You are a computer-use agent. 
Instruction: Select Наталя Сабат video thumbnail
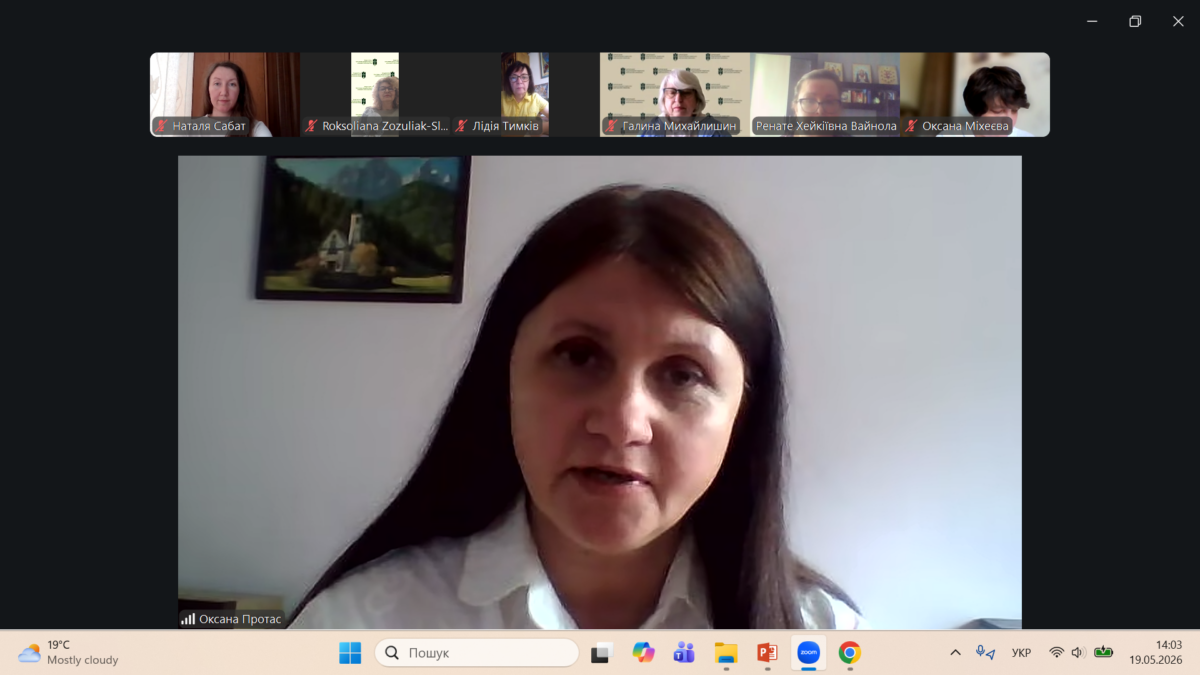point(225,94)
